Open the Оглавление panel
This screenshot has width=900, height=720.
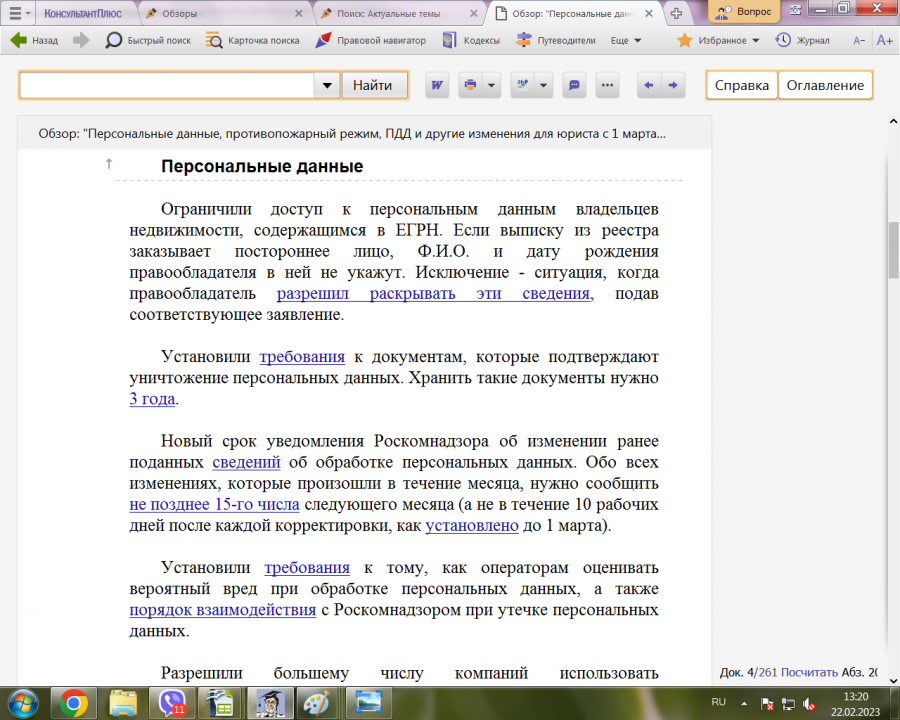[x=825, y=86]
